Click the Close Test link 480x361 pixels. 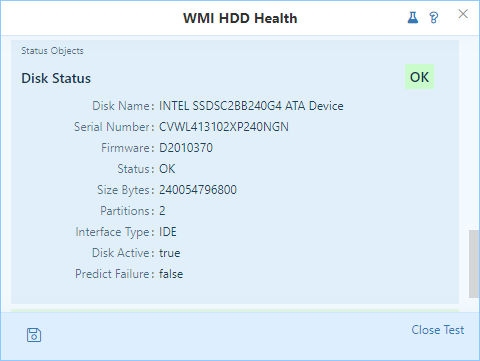(437, 330)
